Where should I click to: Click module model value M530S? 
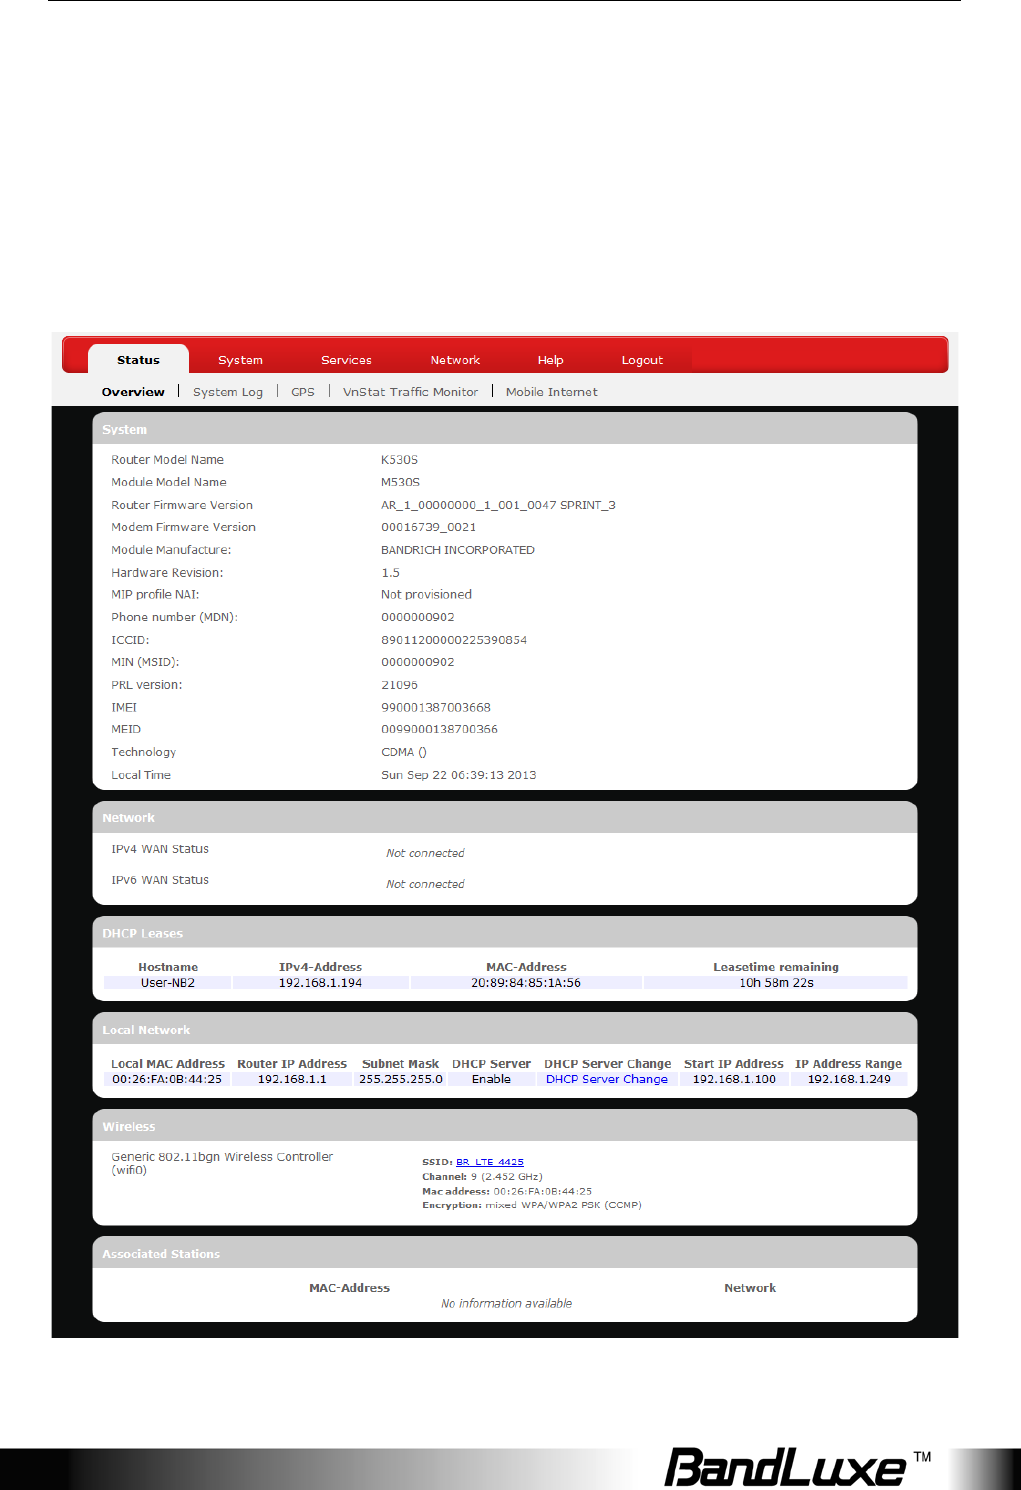[x=400, y=482]
